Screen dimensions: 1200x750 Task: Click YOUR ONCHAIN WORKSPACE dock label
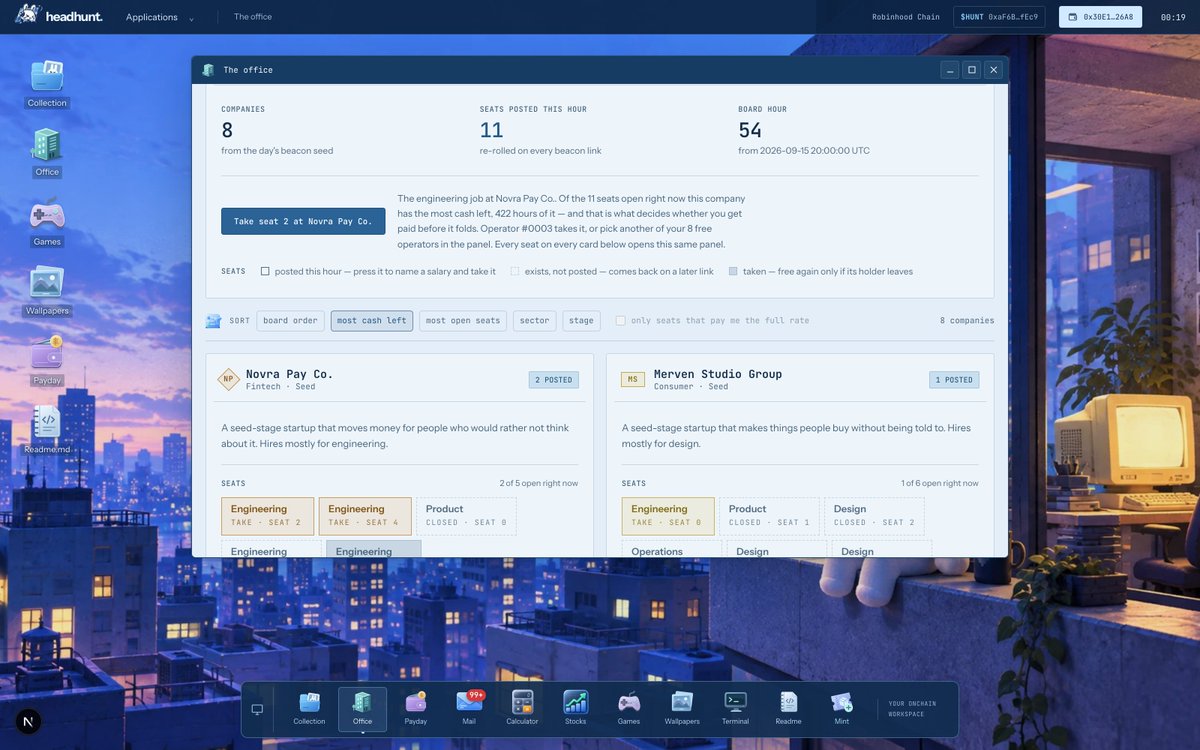tap(912, 709)
